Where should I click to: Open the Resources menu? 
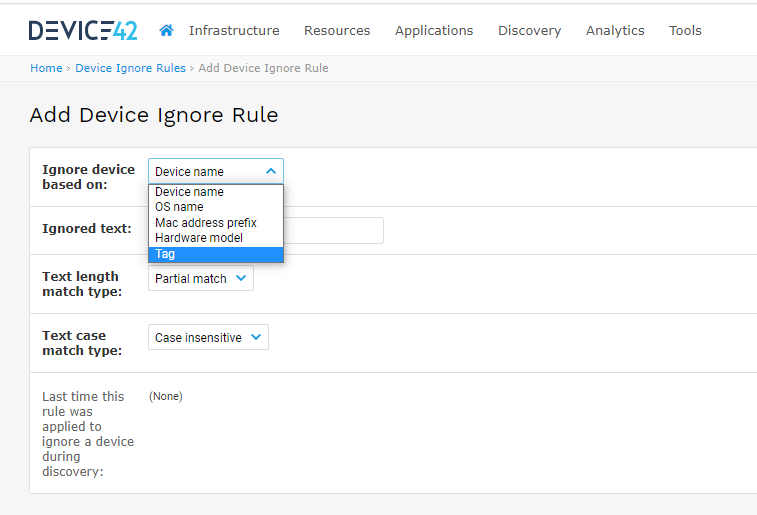337,30
